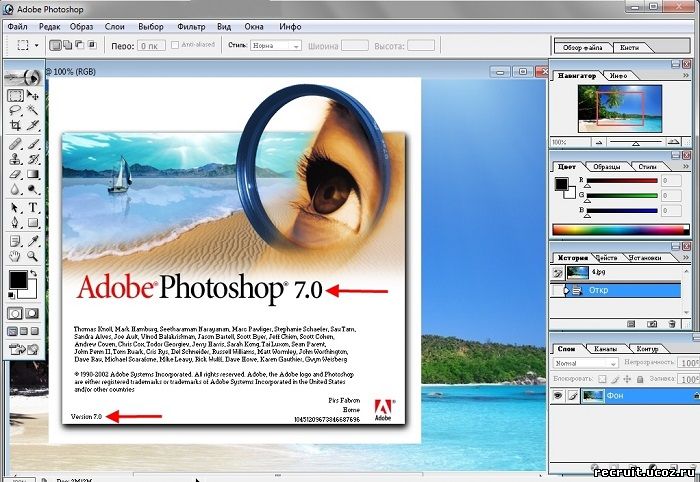Viewport: 700px width, 482px height.
Task: Select the Eraser tool
Action: tap(15, 174)
